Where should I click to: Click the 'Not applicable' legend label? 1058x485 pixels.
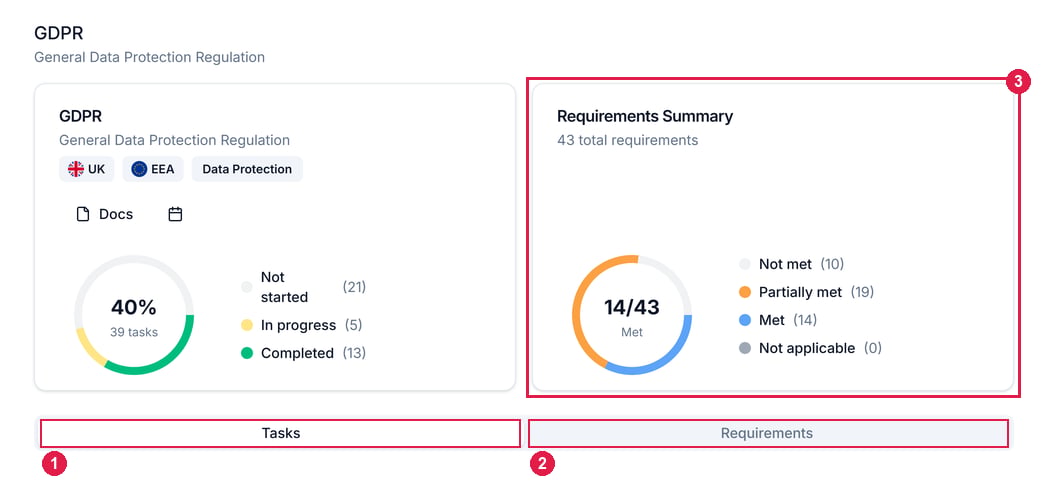pyautogui.click(x=807, y=348)
